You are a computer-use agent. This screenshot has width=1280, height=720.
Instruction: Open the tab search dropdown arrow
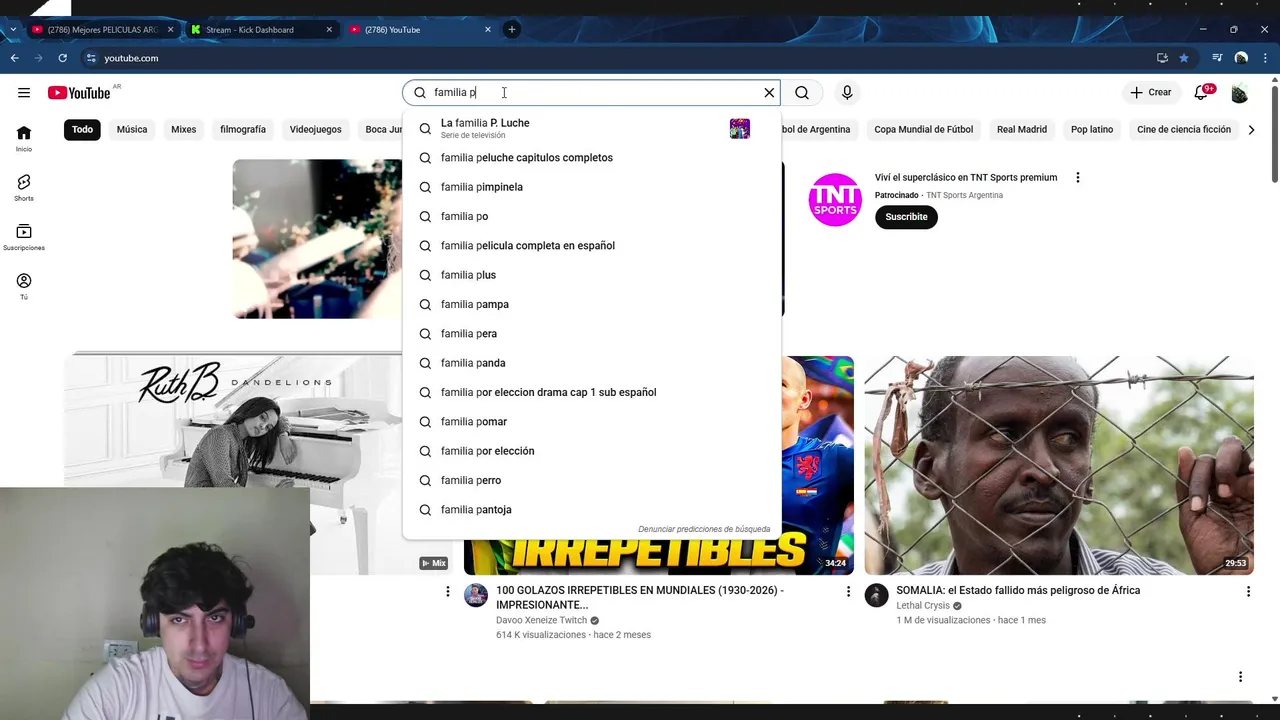12,30
